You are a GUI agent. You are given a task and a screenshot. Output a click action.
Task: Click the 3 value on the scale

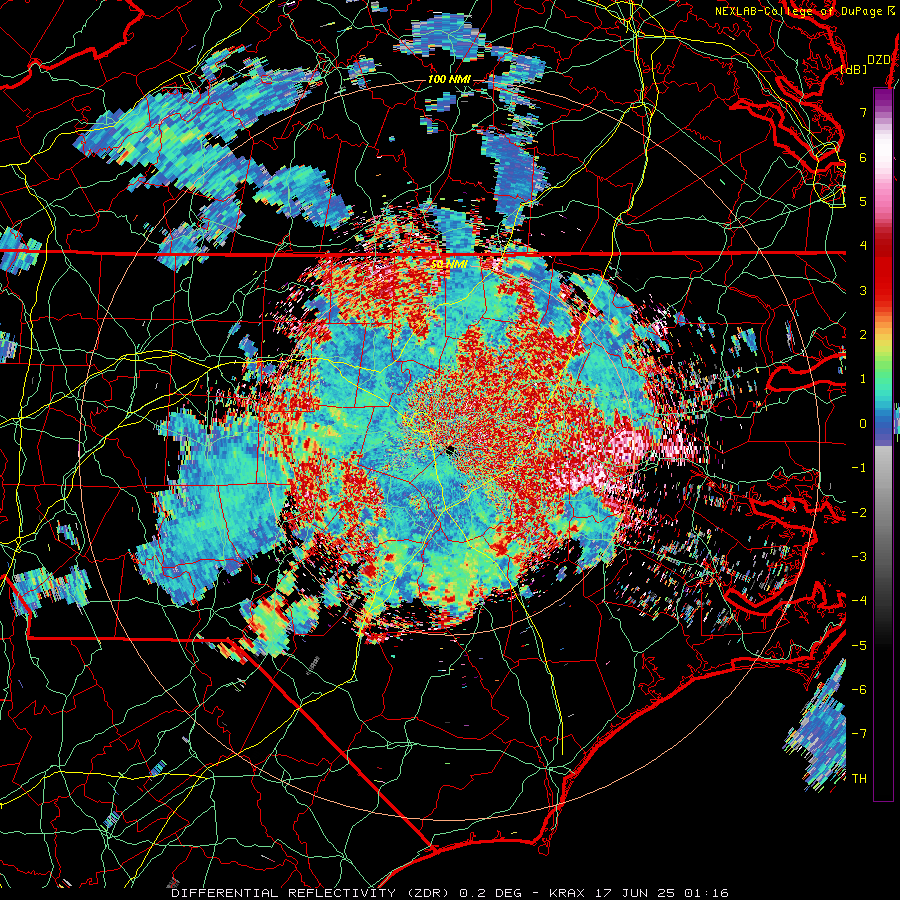tap(863, 290)
